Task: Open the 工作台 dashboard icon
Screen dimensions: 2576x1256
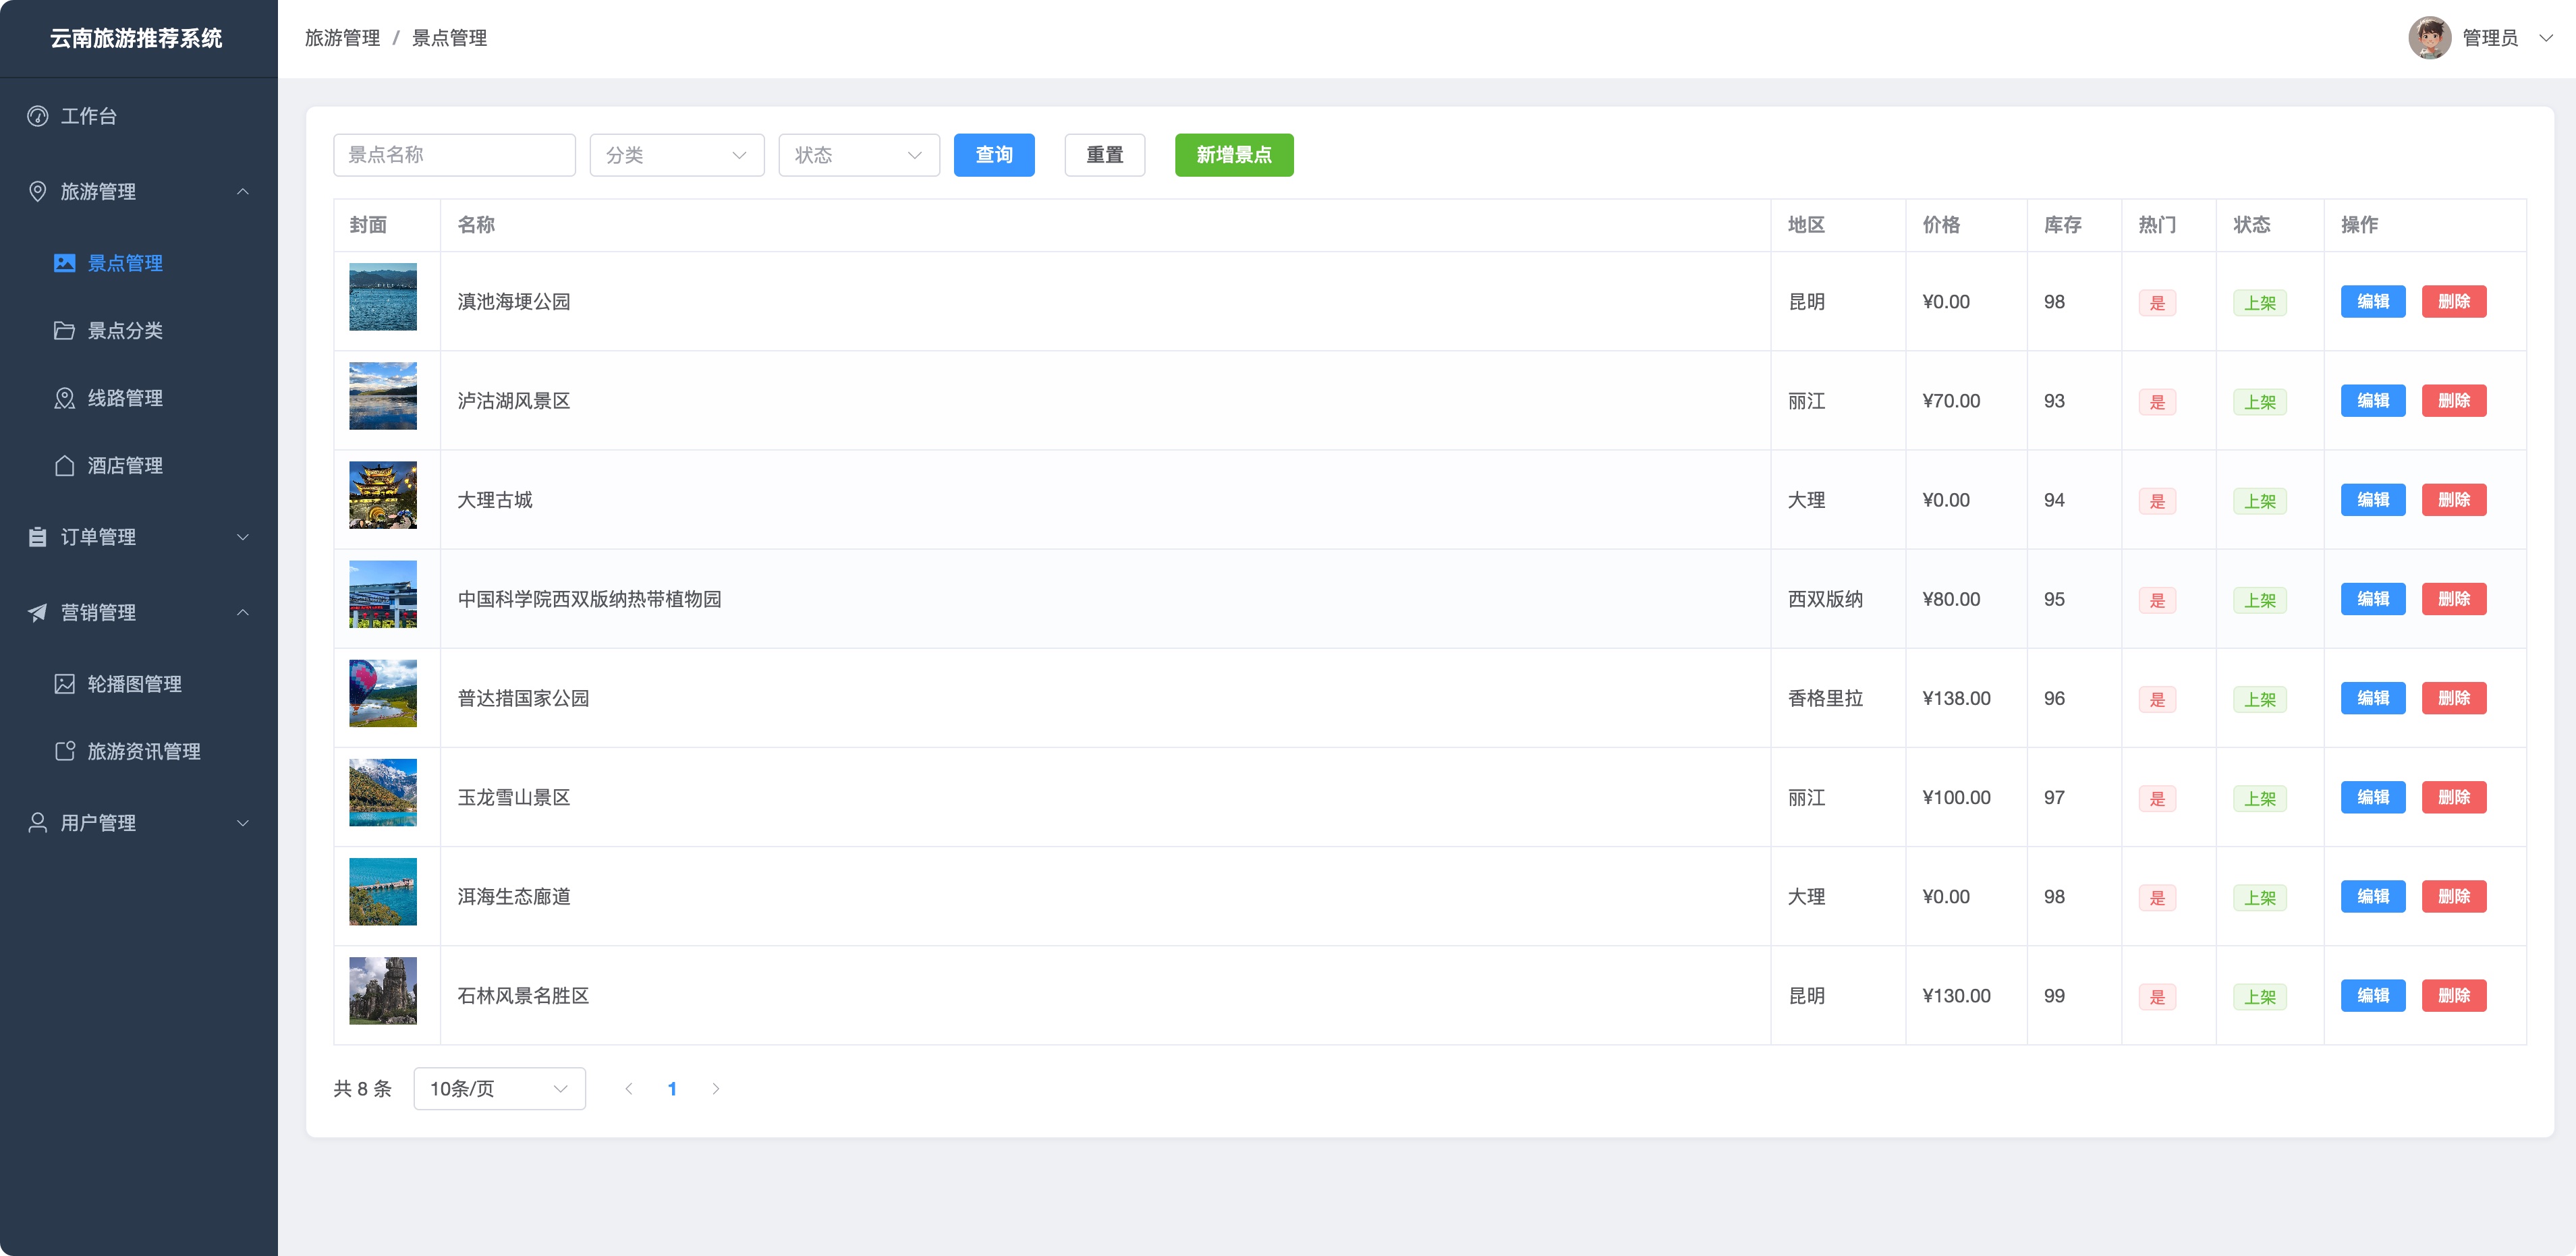Action: (x=37, y=116)
